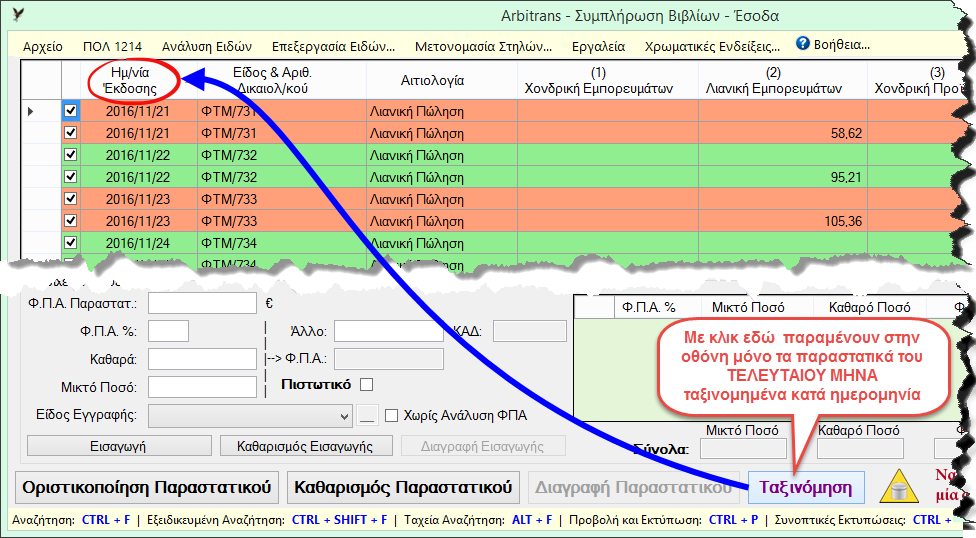
Task: Click the ΦΤΜ/733 cell in the 105,36 row
Action: (x=282, y=221)
